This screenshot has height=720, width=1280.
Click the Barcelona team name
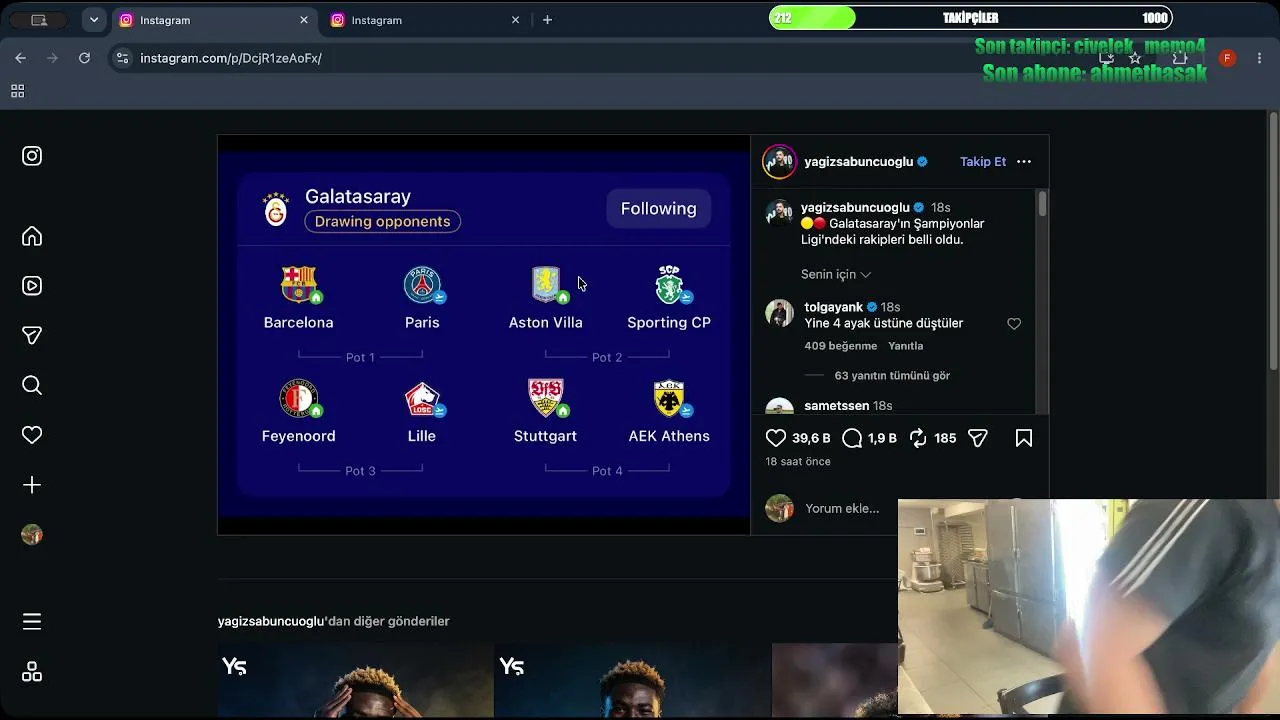click(298, 322)
